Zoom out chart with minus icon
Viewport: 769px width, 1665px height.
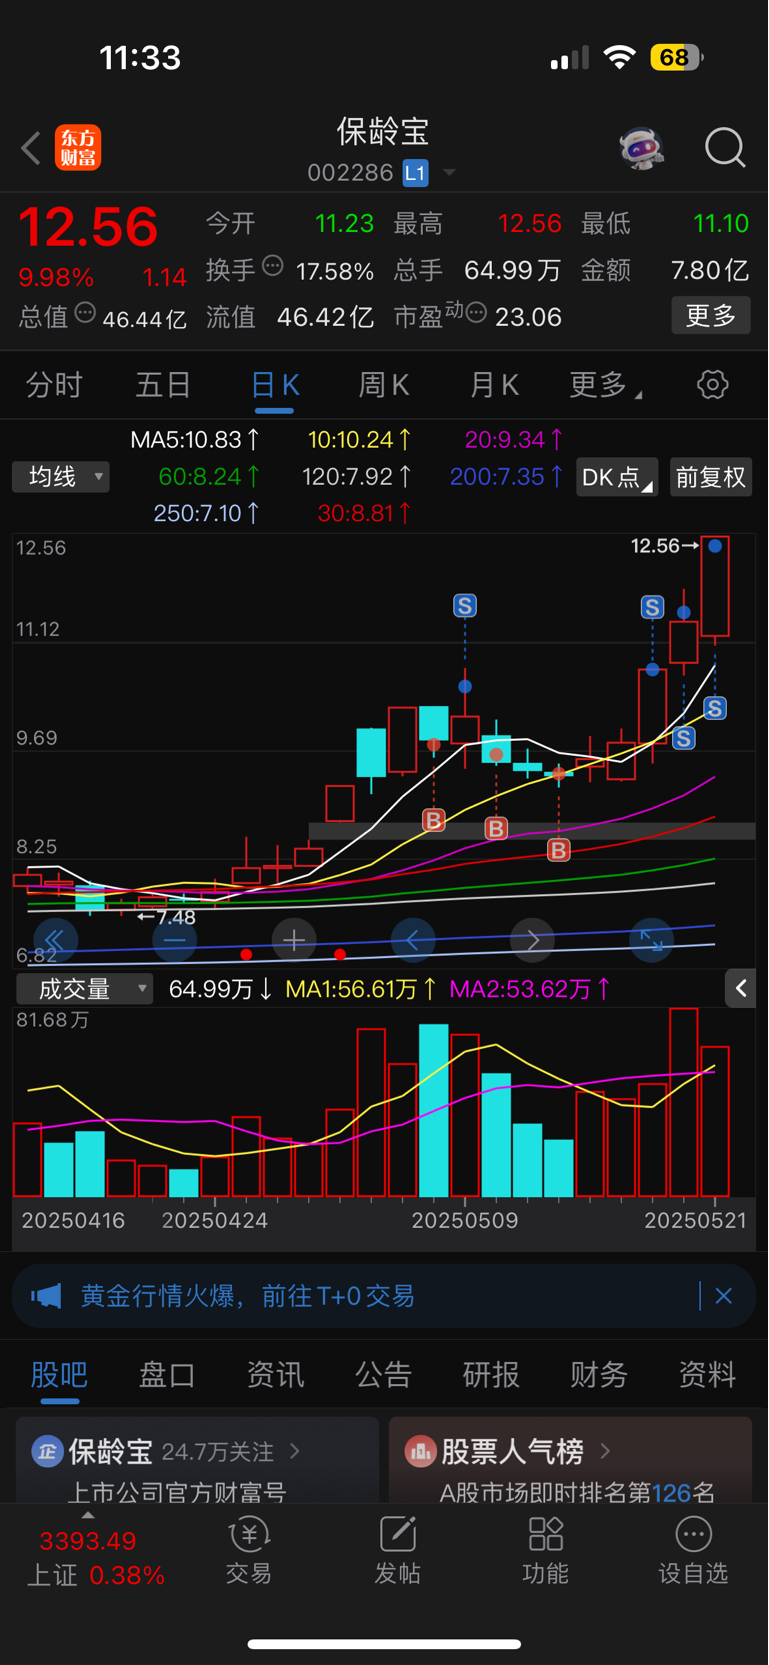[175, 940]
